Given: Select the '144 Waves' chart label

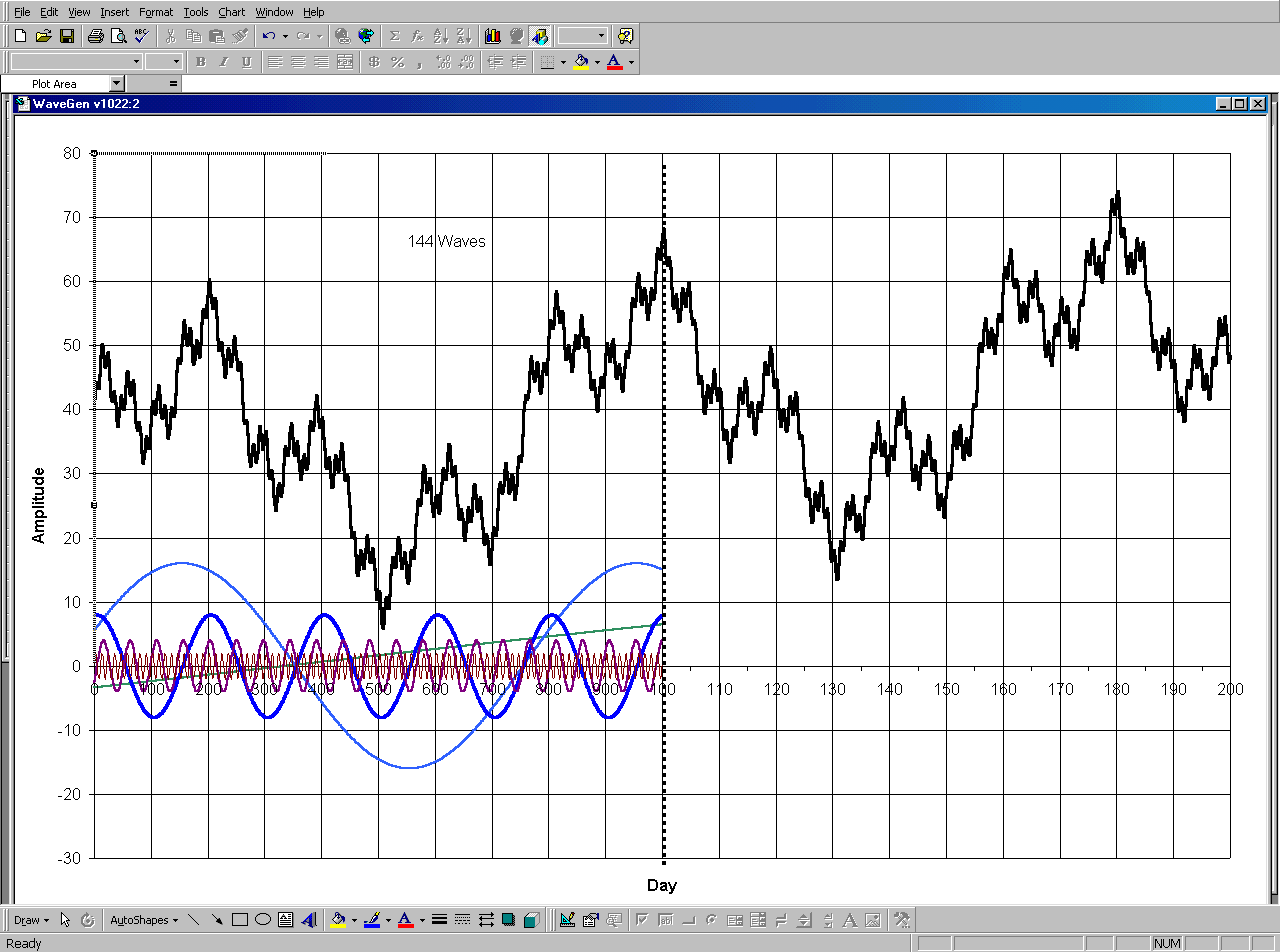Looking at the screenshot, I should tap(446, 241).
